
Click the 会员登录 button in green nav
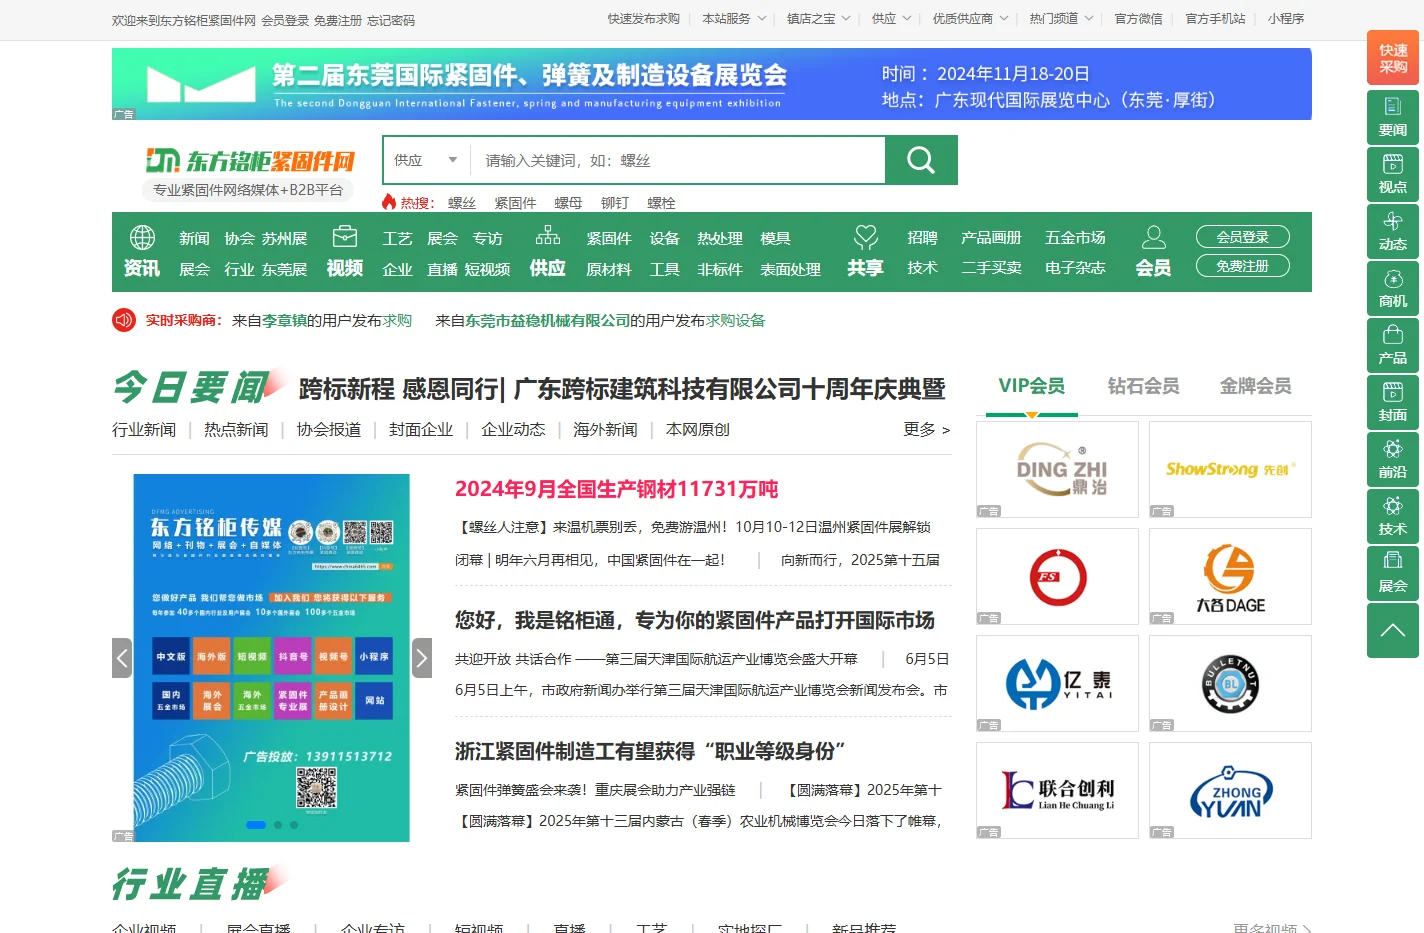(x=1243, y=237)
